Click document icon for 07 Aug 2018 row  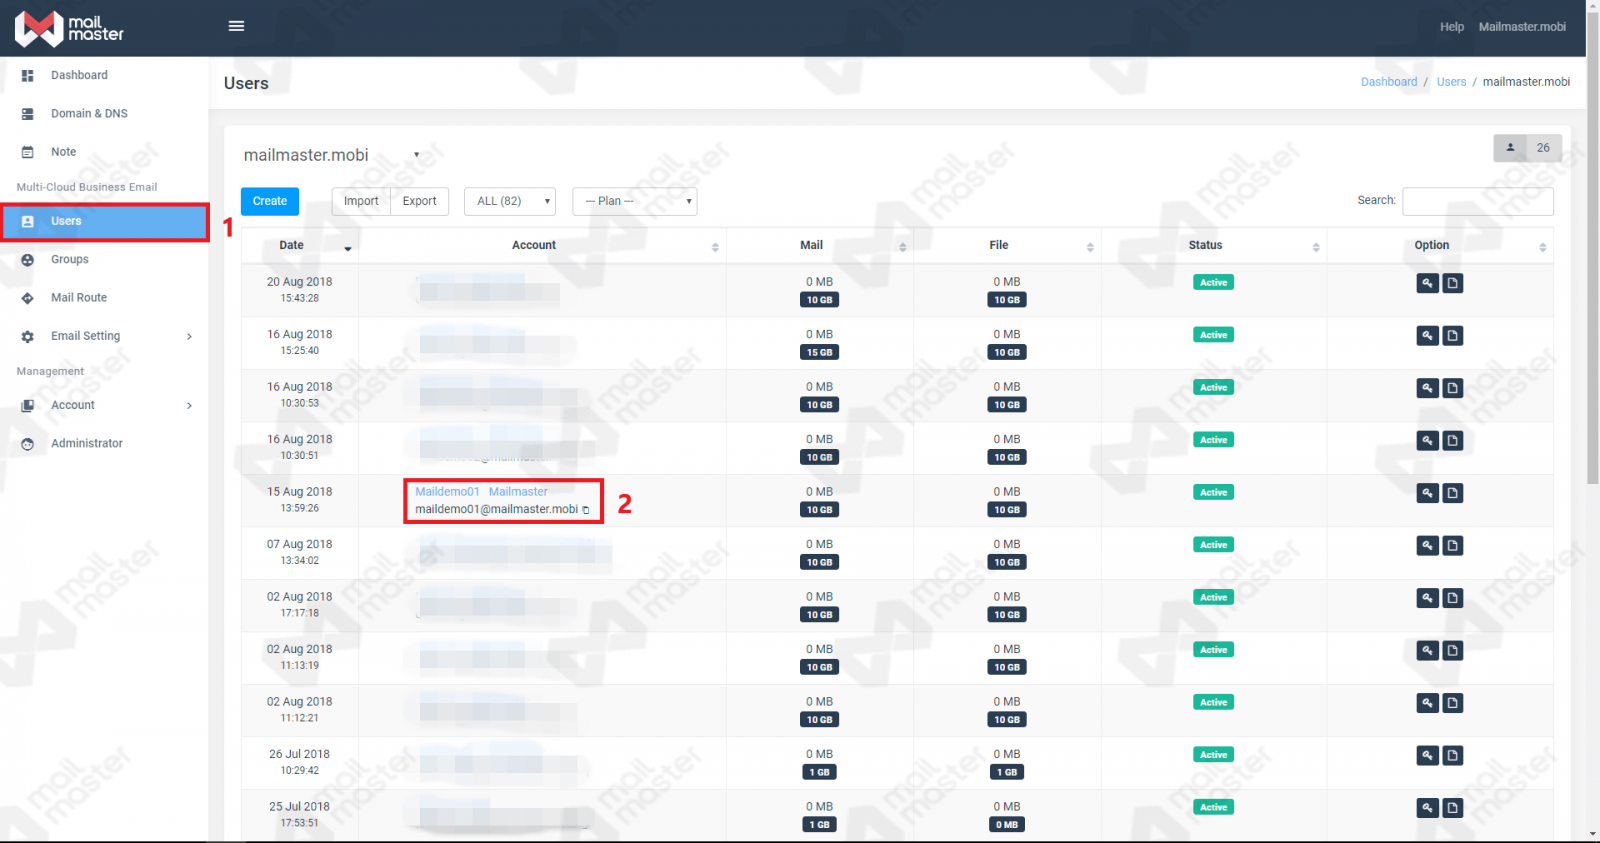[x=1453, y=546]
